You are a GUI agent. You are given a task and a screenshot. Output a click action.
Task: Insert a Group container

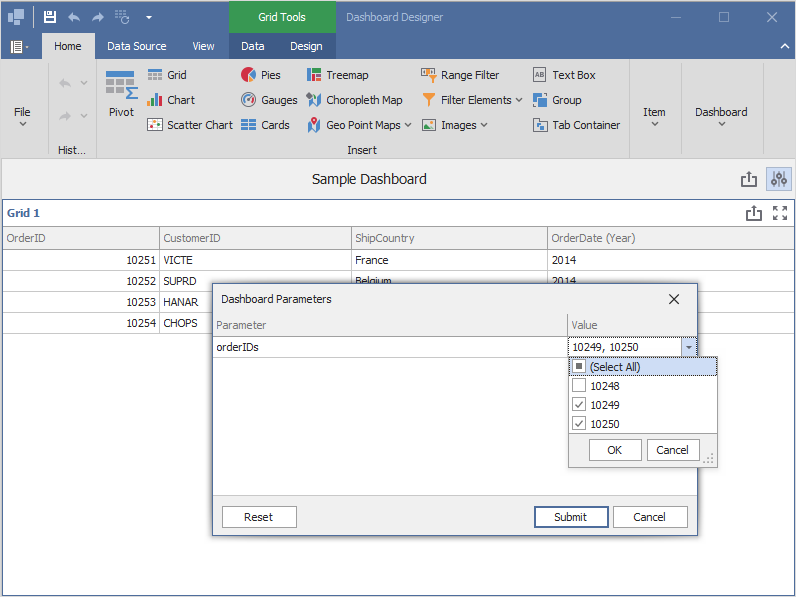[557, 100]
